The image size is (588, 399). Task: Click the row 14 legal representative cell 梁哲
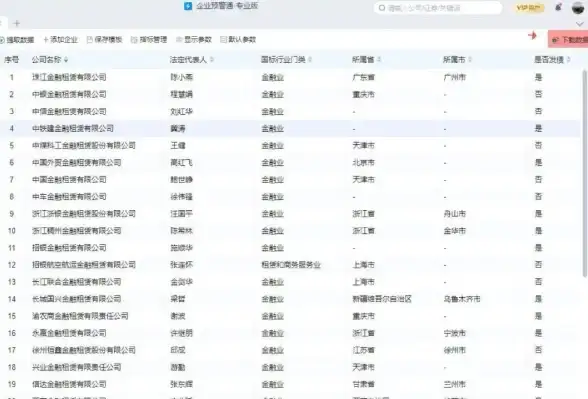(178, 299)
